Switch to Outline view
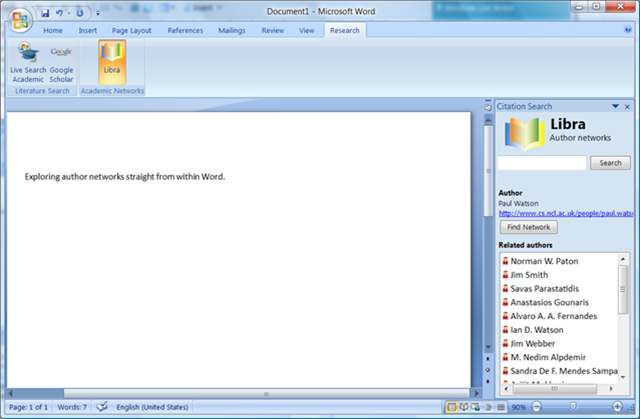640x419 pixels. point(488,407)
